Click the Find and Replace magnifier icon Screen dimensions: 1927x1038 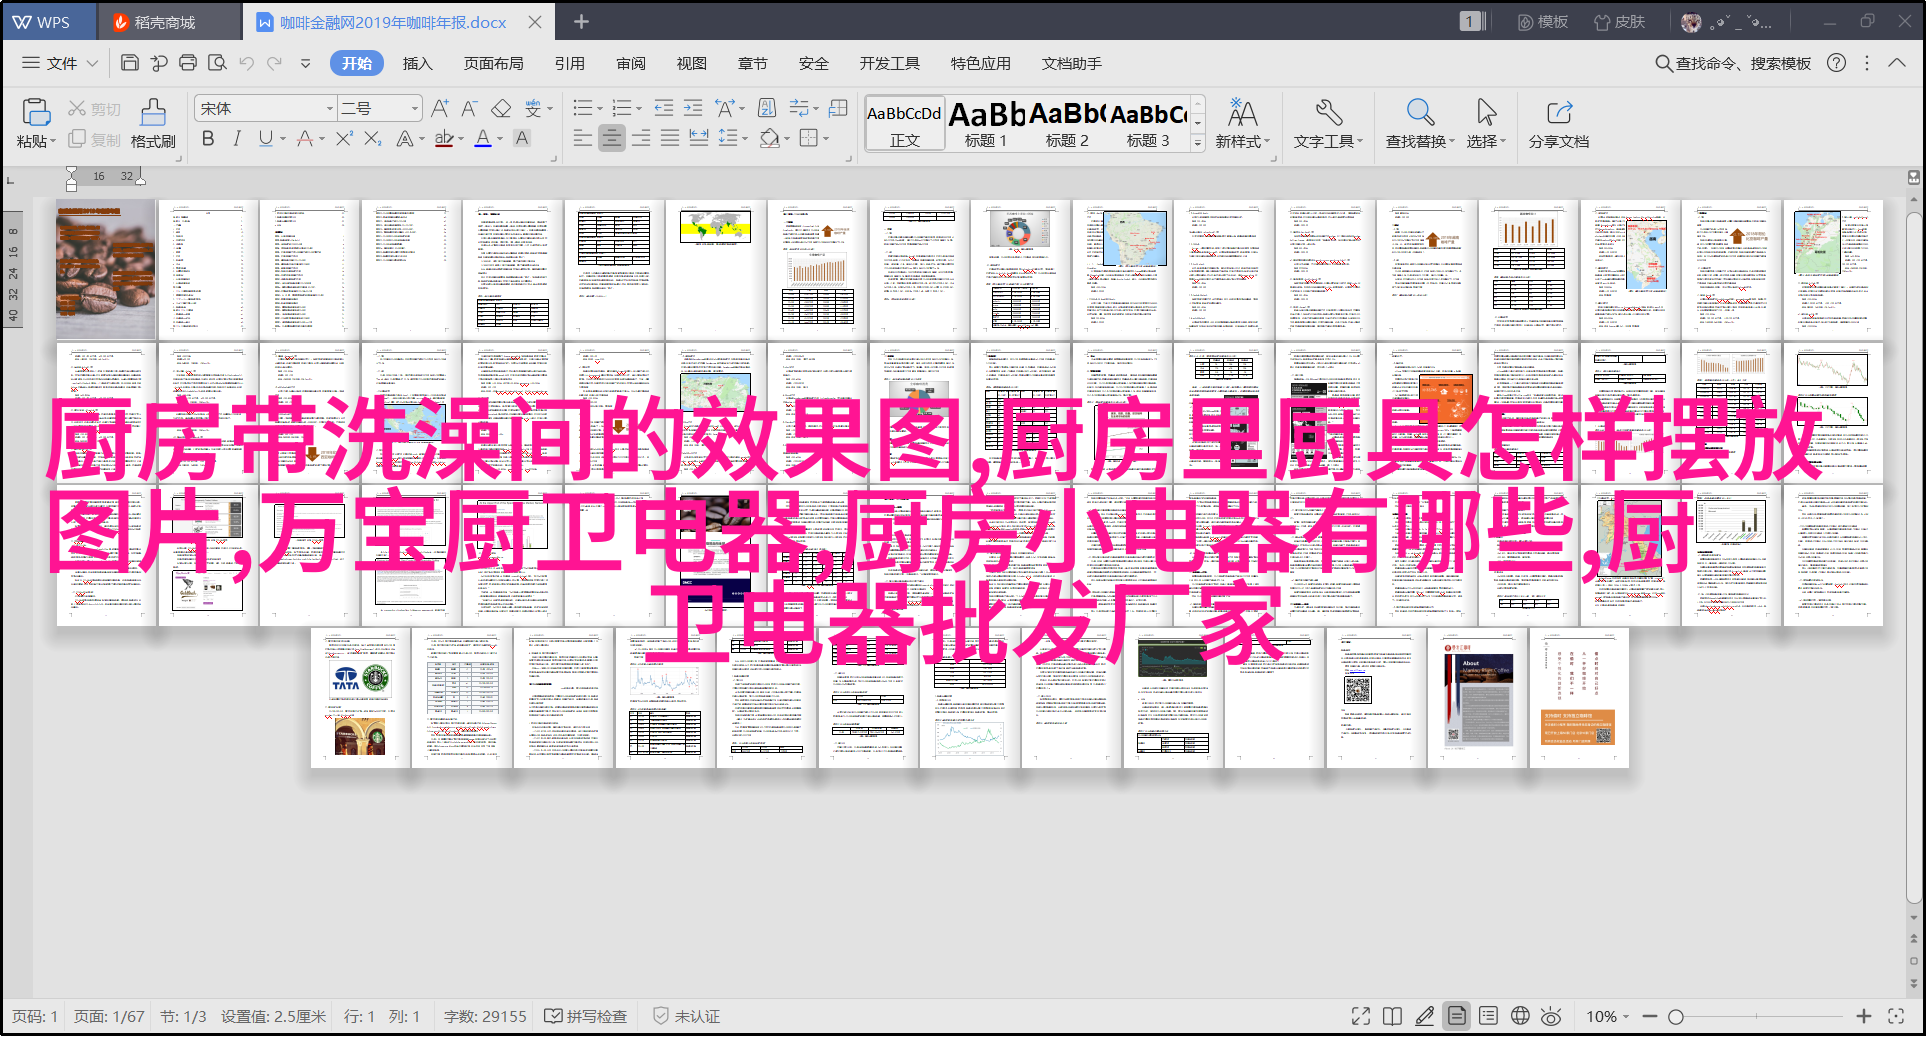point(1420,112)
